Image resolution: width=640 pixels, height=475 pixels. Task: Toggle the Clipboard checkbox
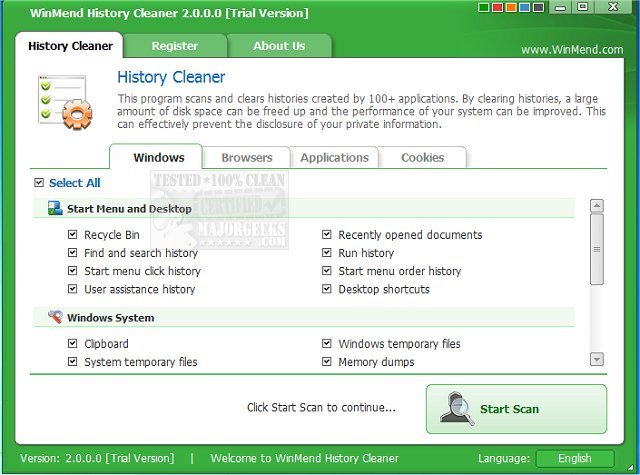[72, 343]
